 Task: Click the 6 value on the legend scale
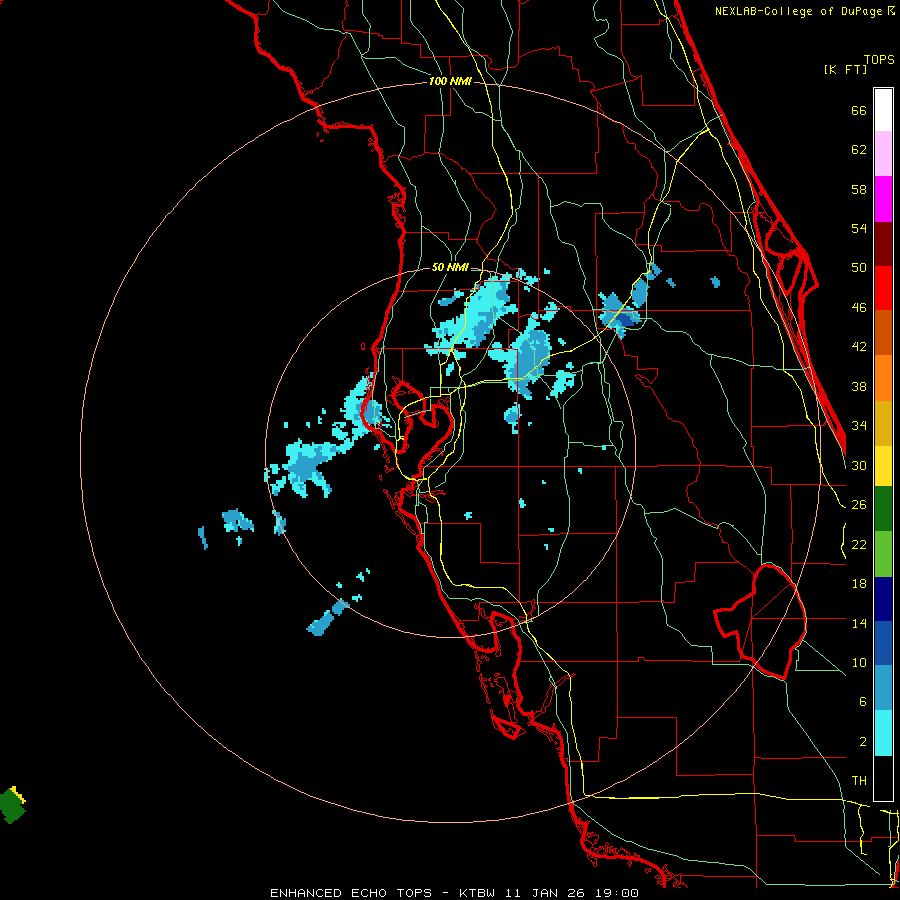coord(862,702)
